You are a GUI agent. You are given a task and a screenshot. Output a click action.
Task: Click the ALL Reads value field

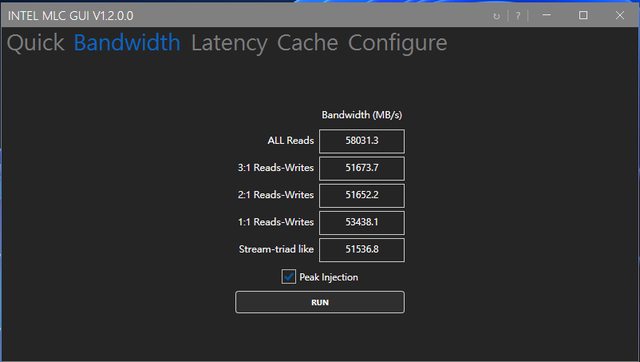coord(362,141)
